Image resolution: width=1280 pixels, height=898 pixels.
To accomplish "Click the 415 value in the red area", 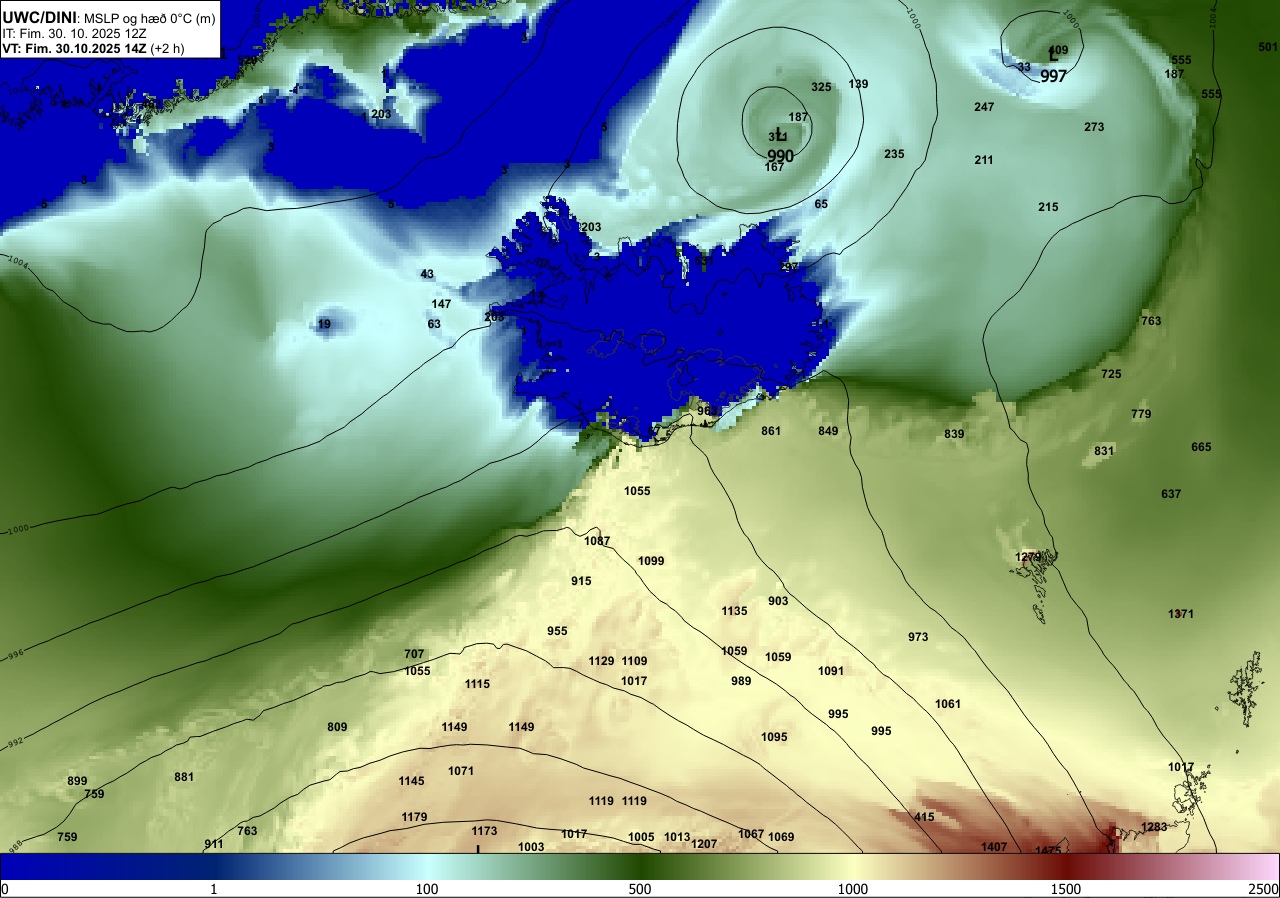I will 924,817.
